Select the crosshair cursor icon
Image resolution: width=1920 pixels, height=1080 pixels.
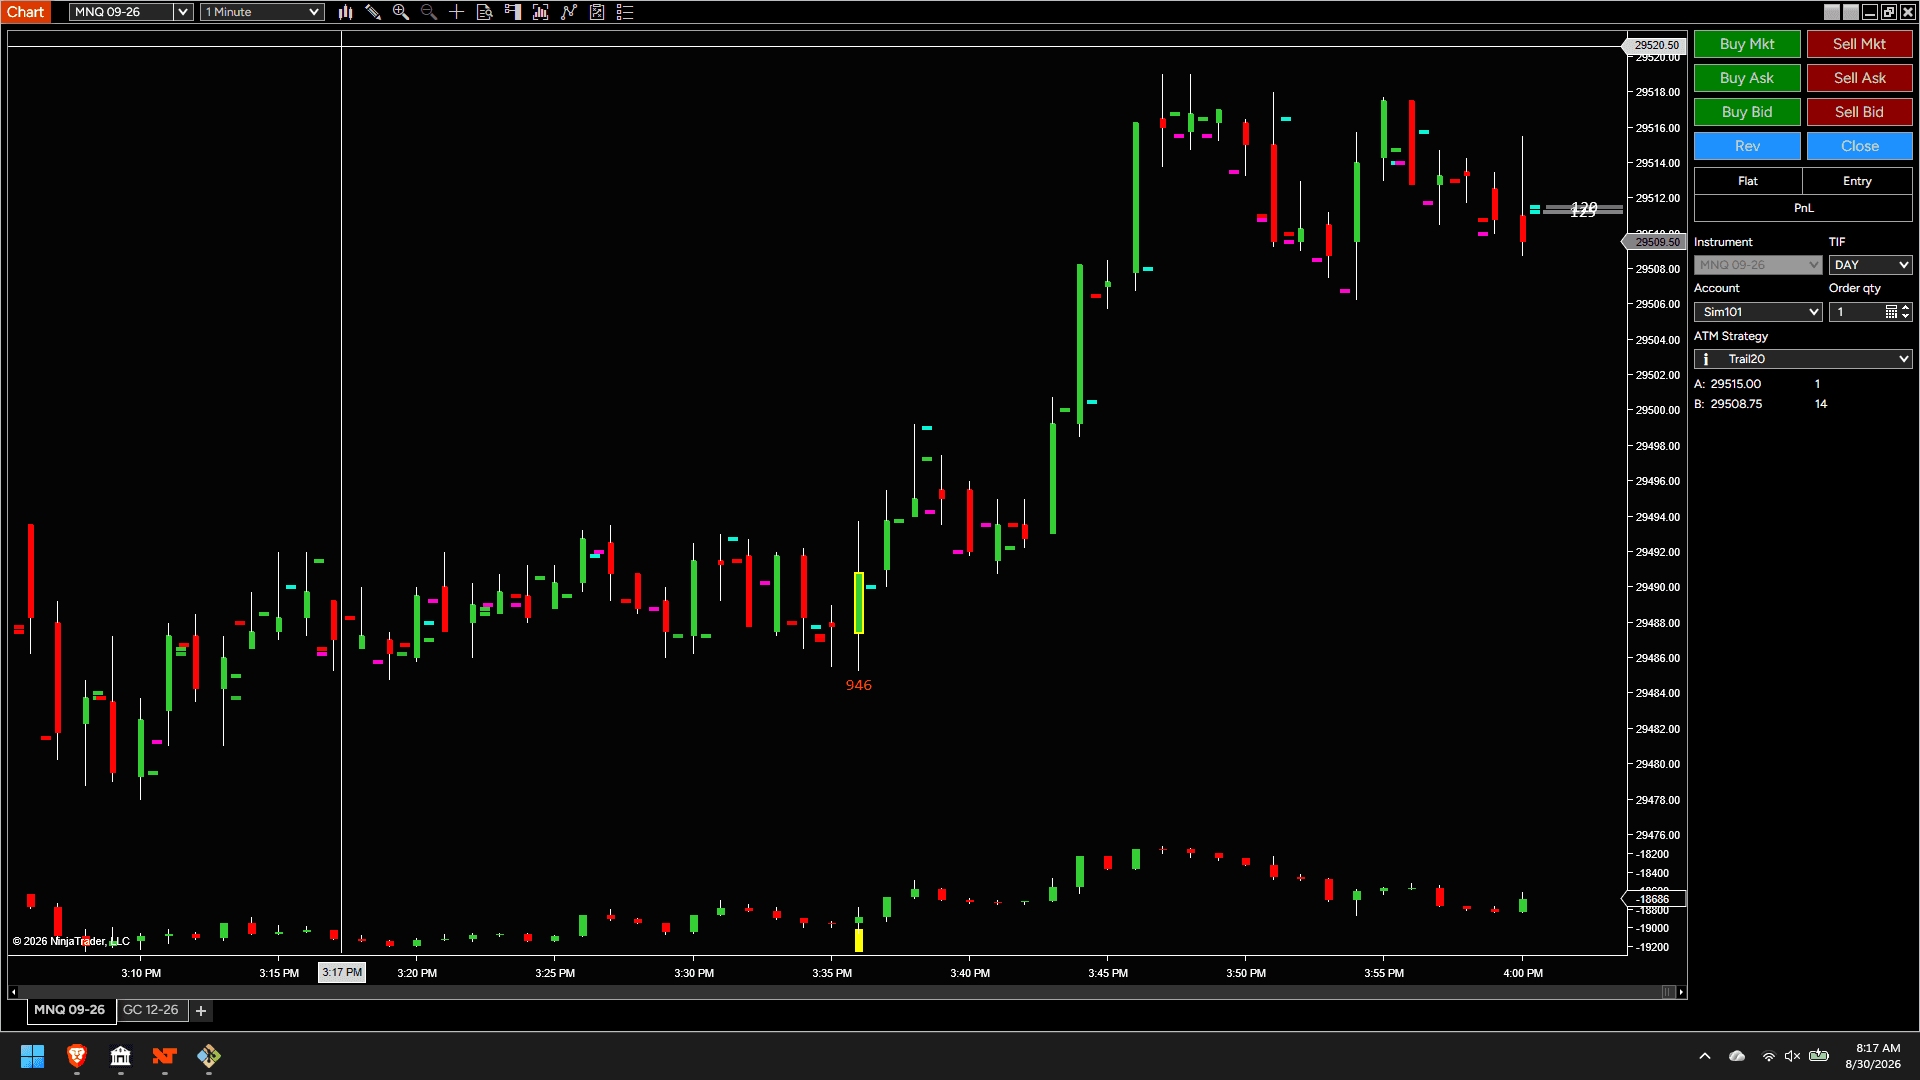(457, 12)
